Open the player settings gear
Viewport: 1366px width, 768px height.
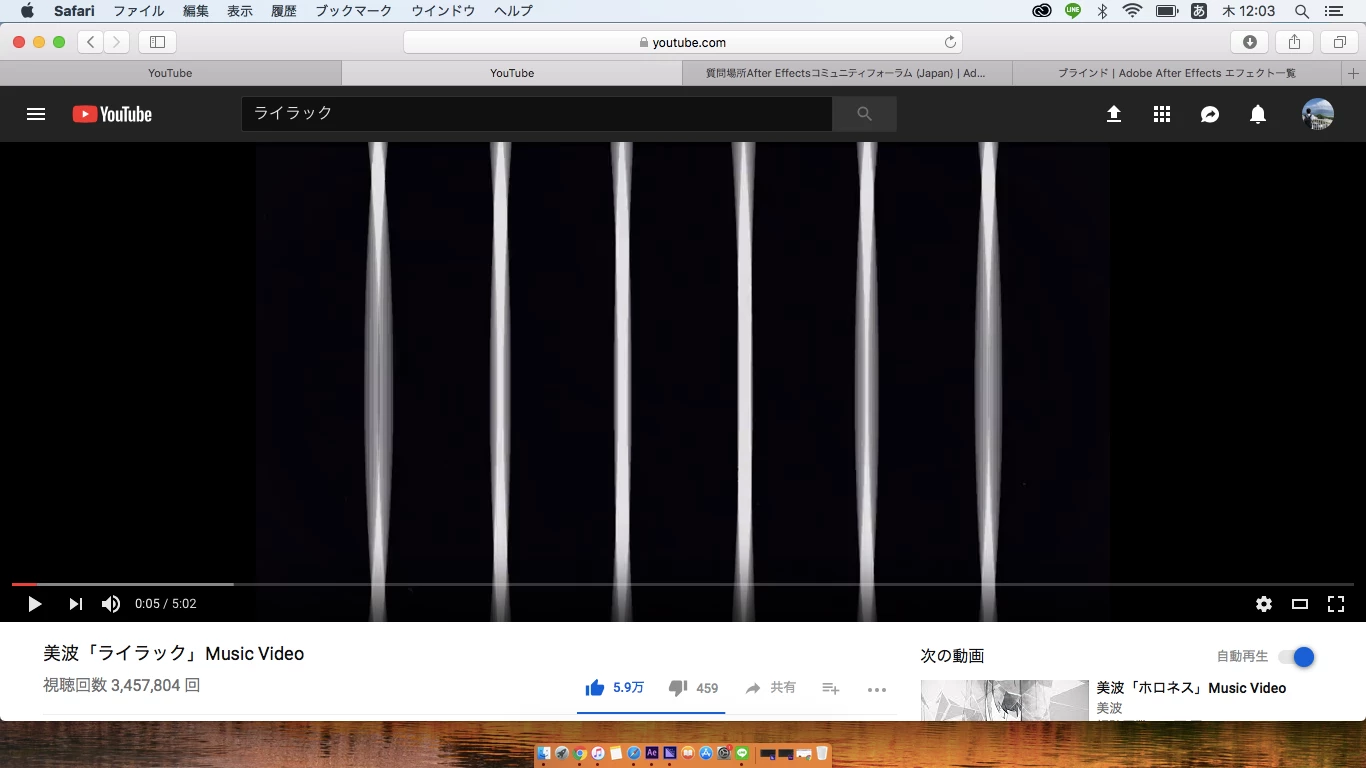pyautogui.click(x=1264, y=604)
